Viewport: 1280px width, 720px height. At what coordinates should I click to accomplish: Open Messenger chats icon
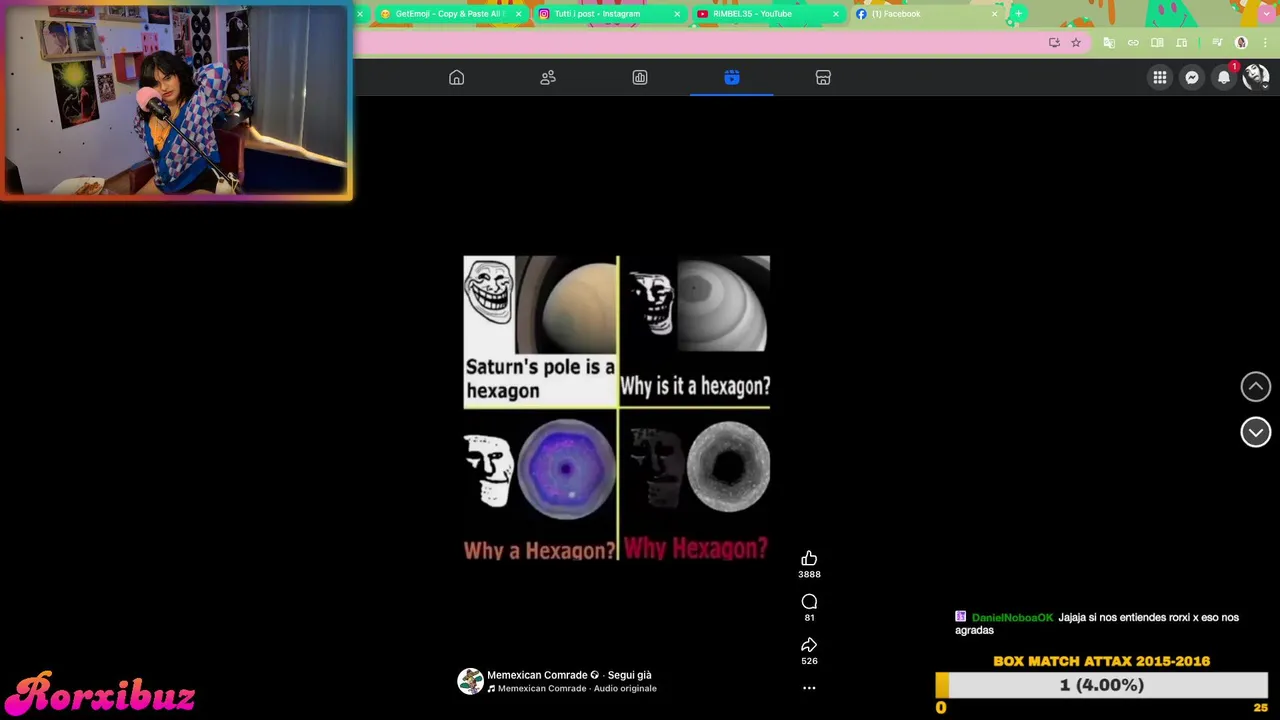[1192, 77]
